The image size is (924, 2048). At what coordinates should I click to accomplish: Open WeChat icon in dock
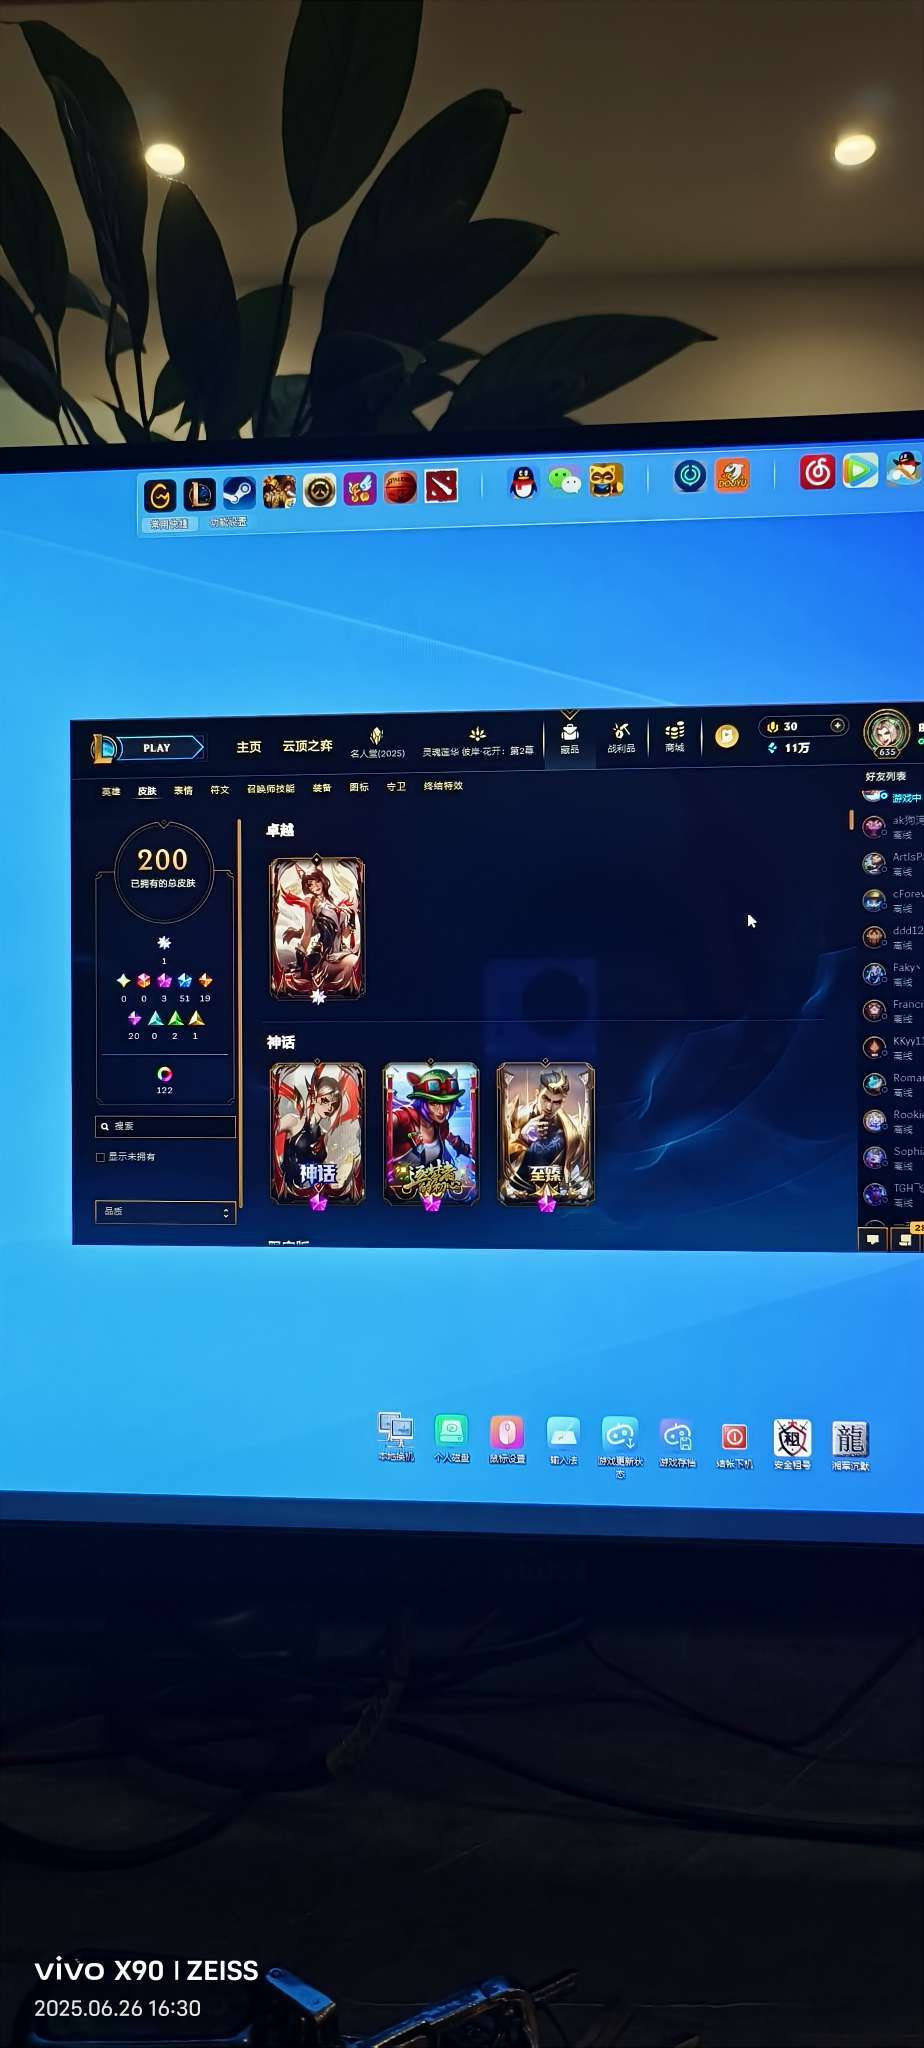click(x=567, y=481)
